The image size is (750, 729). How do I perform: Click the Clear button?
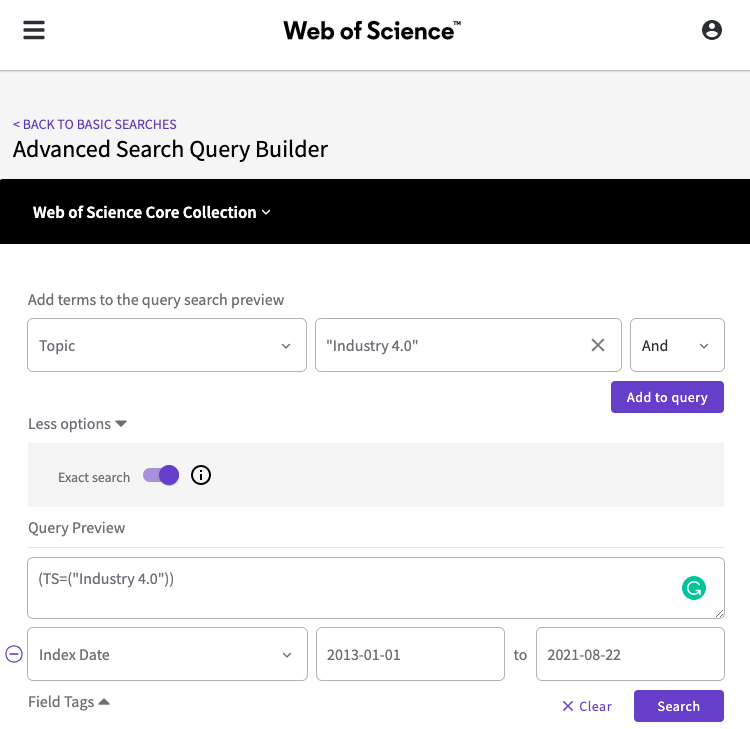pyautogui.click(x=587, y=706)
